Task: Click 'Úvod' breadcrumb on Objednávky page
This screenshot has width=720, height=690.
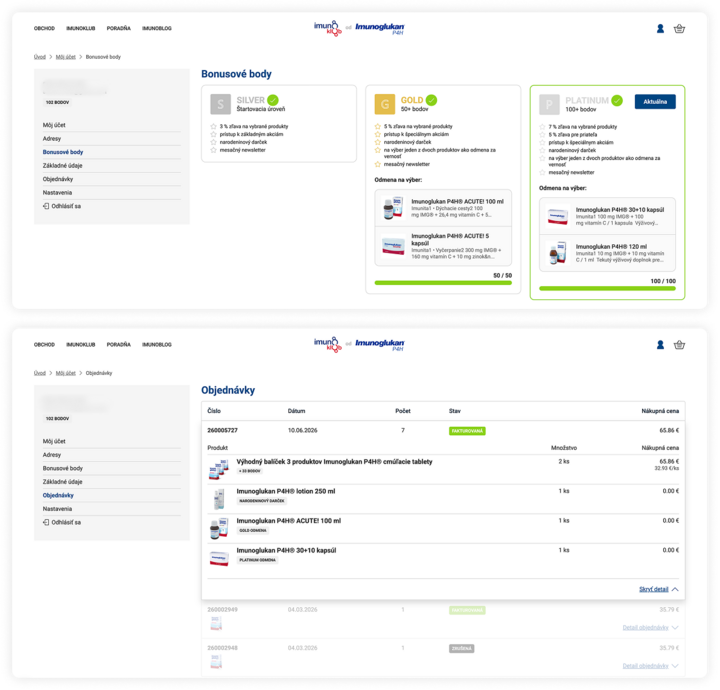Action: tap(40, 373)
